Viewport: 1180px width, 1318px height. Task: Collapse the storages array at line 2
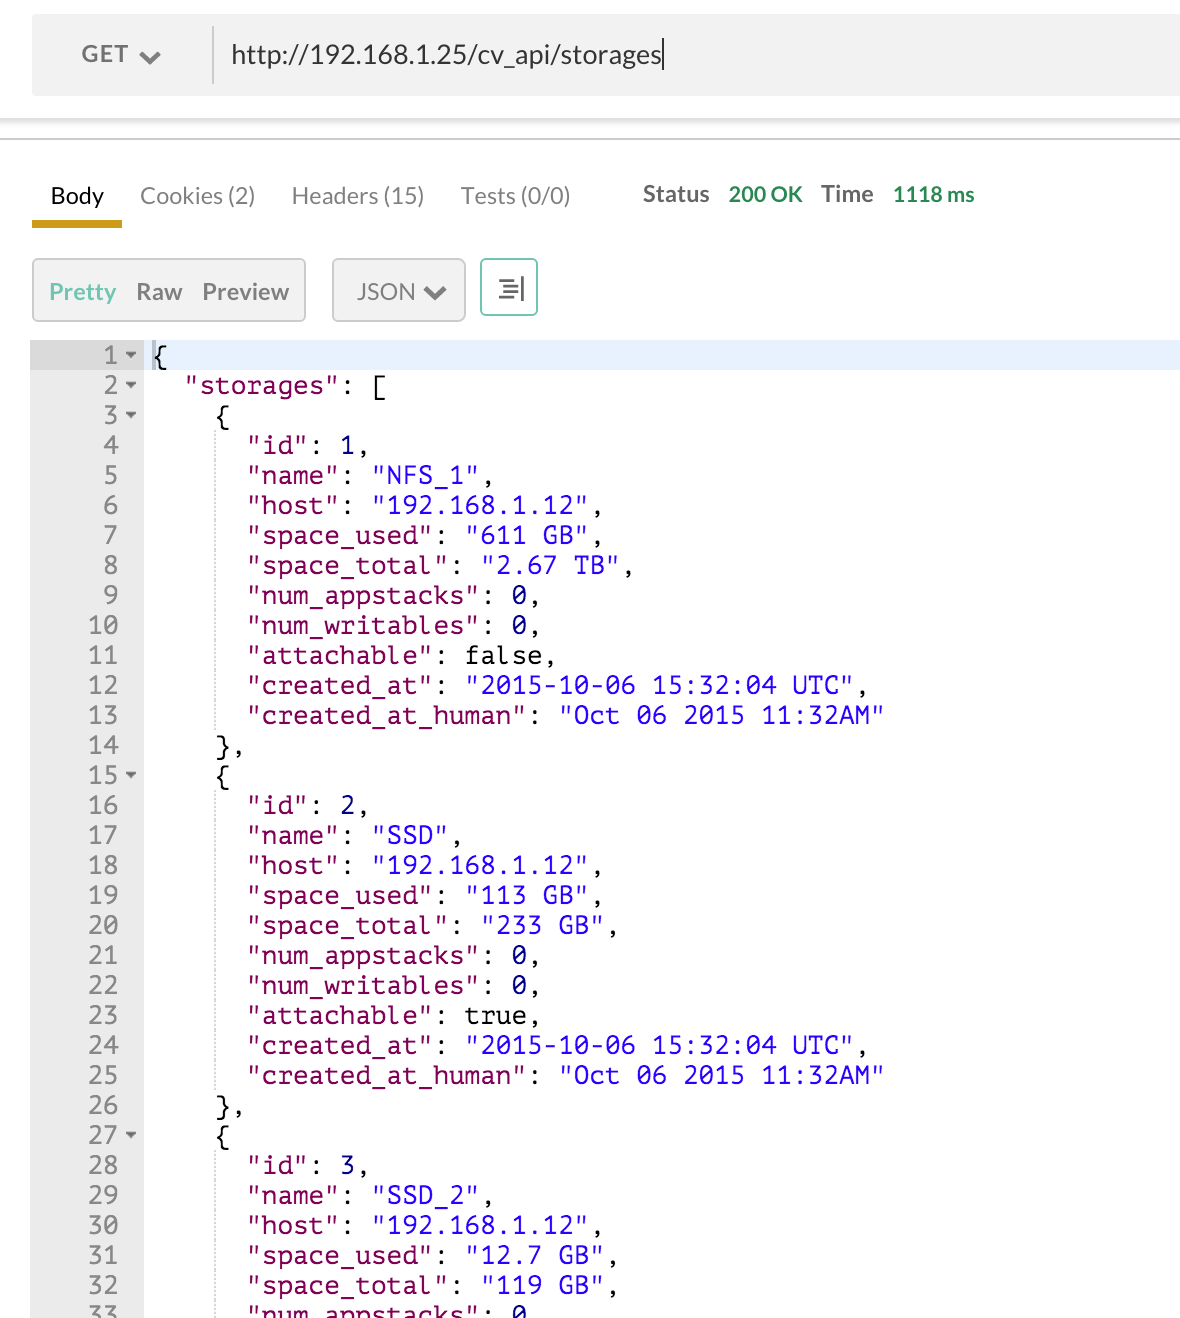click(131, 385)
